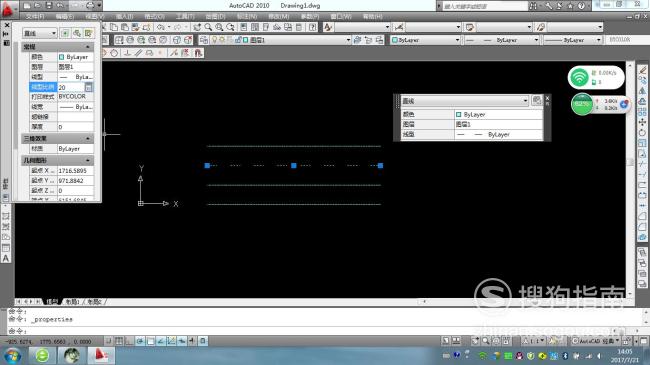
Task: Toggle Object Snap in status bar
Action: tap(150, 341)
